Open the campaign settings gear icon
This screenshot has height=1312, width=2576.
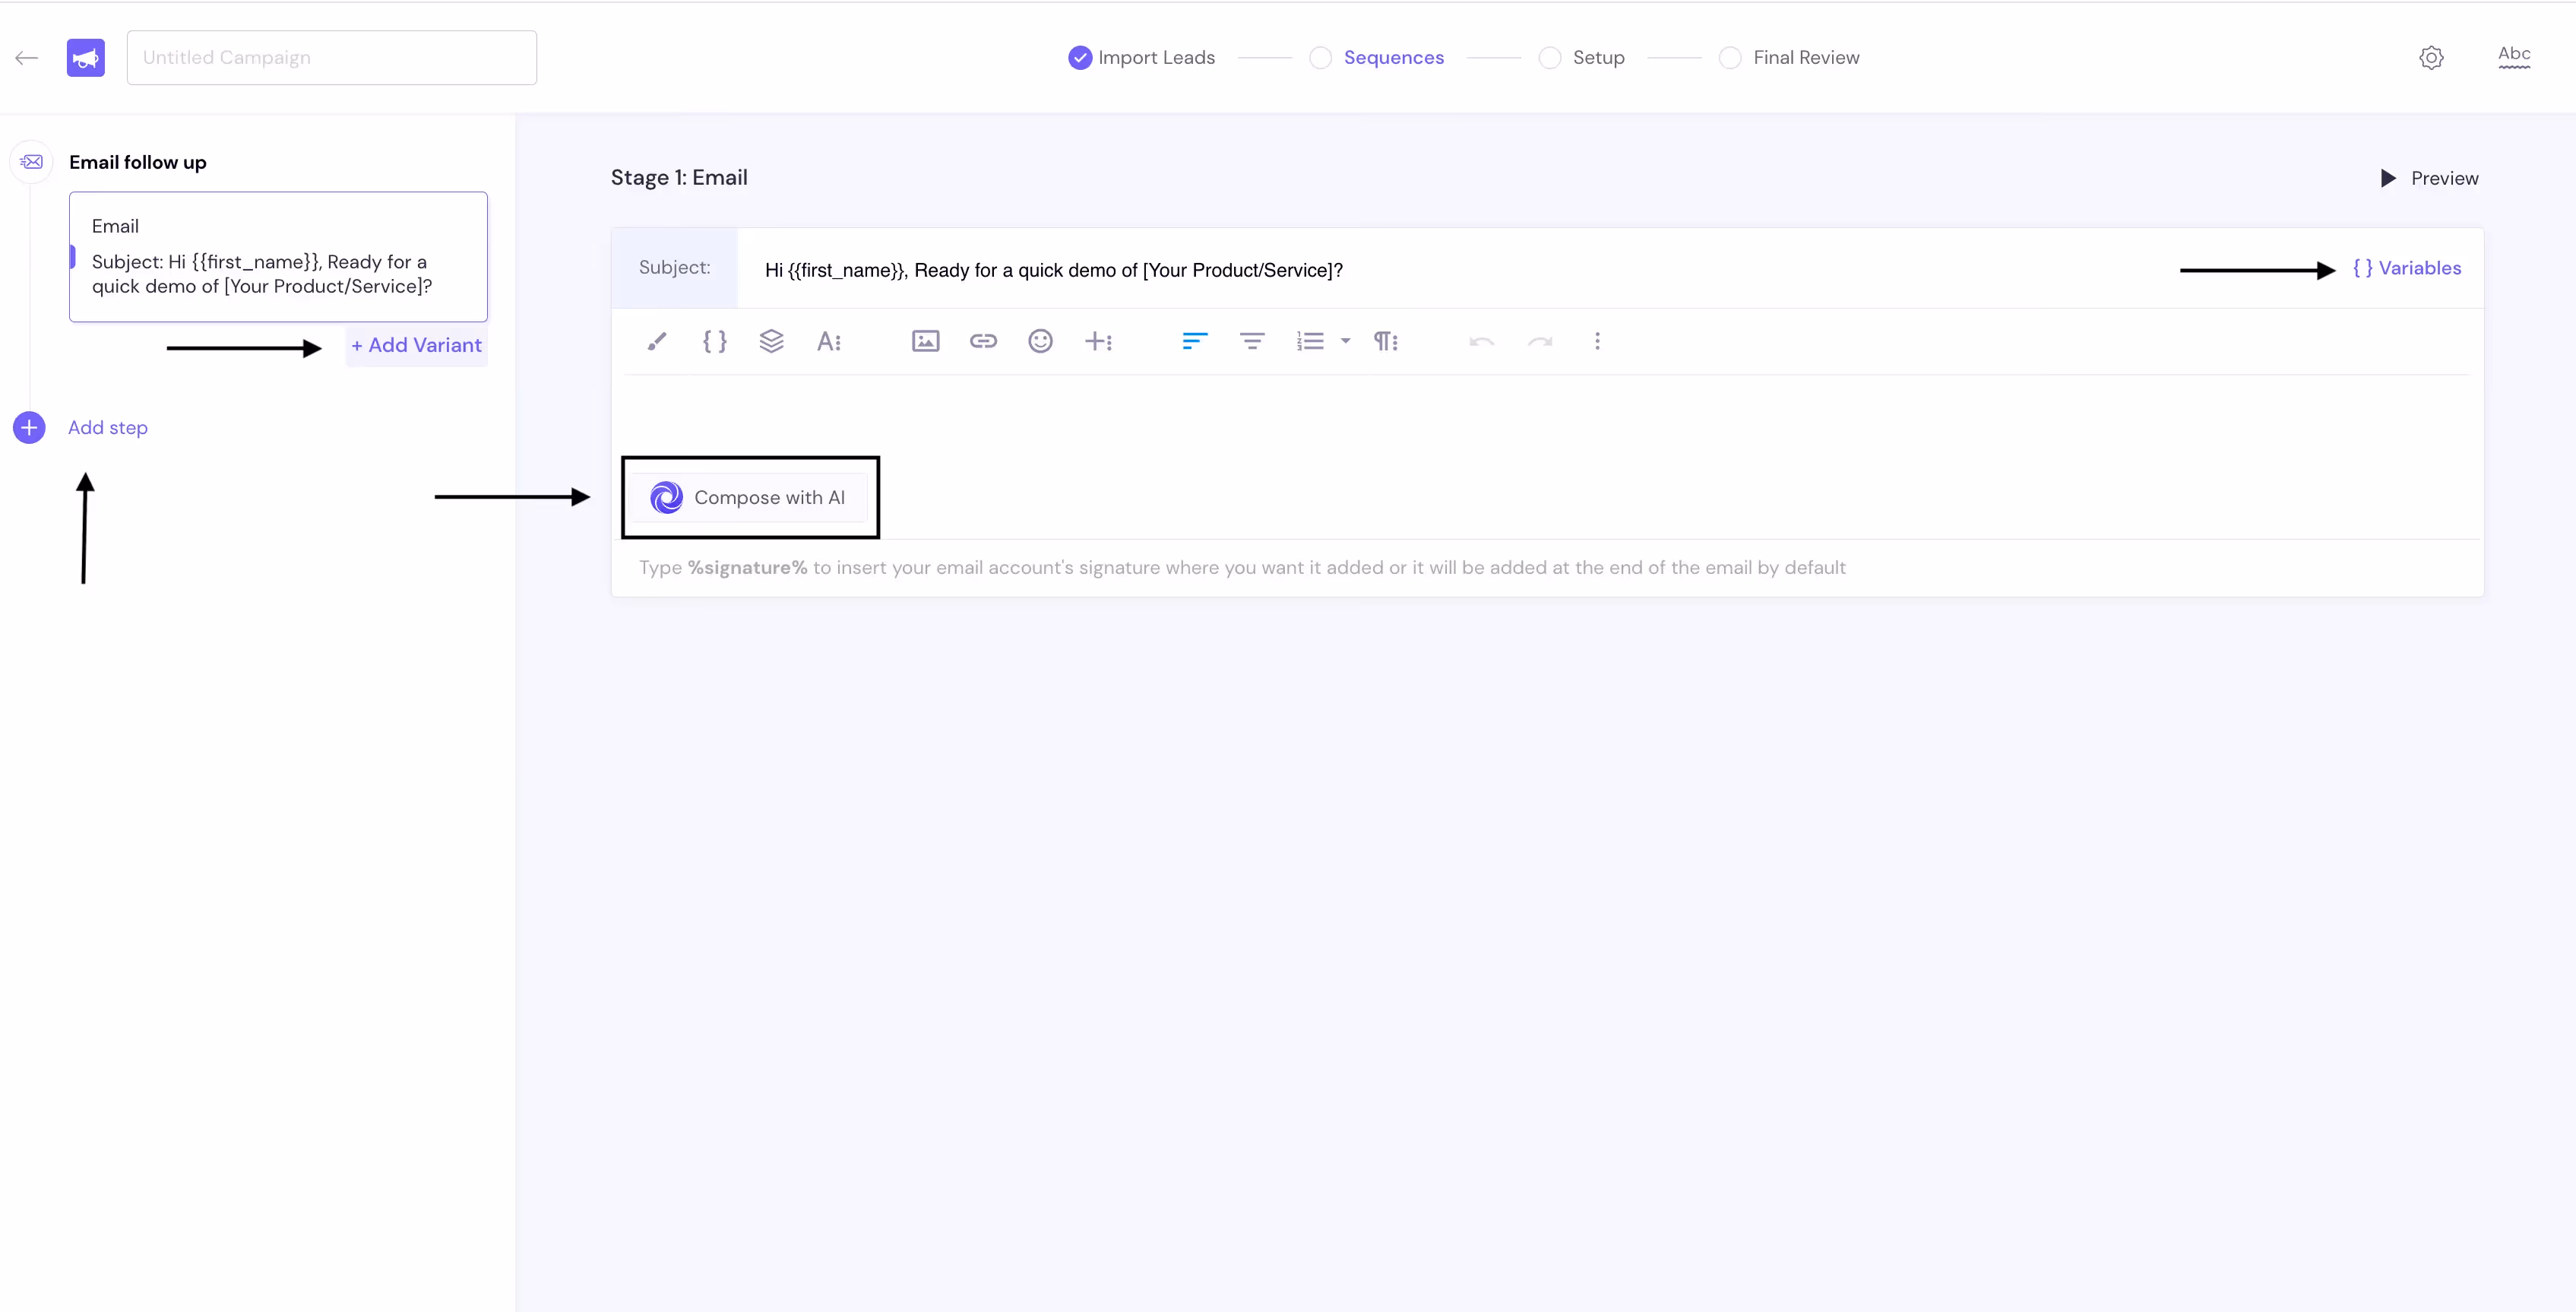(x=2431, y=58)
